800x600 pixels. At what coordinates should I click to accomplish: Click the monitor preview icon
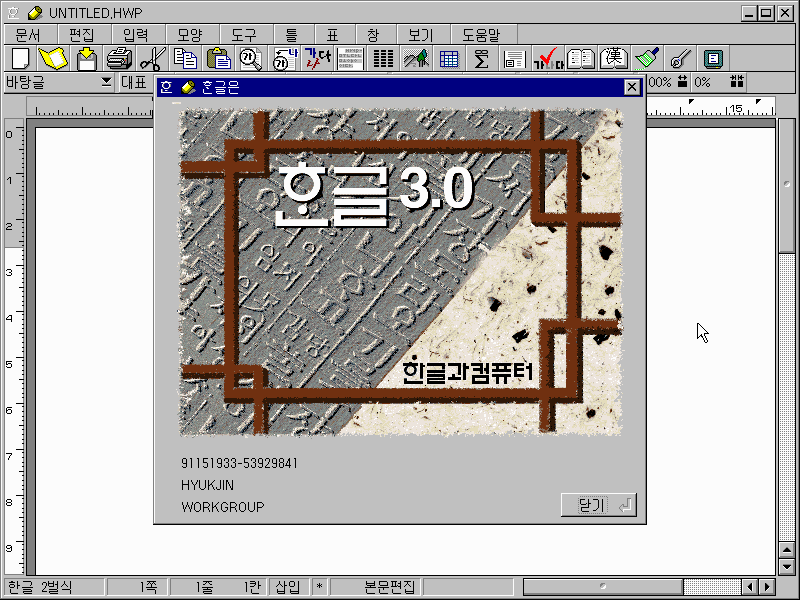(713, 59)
